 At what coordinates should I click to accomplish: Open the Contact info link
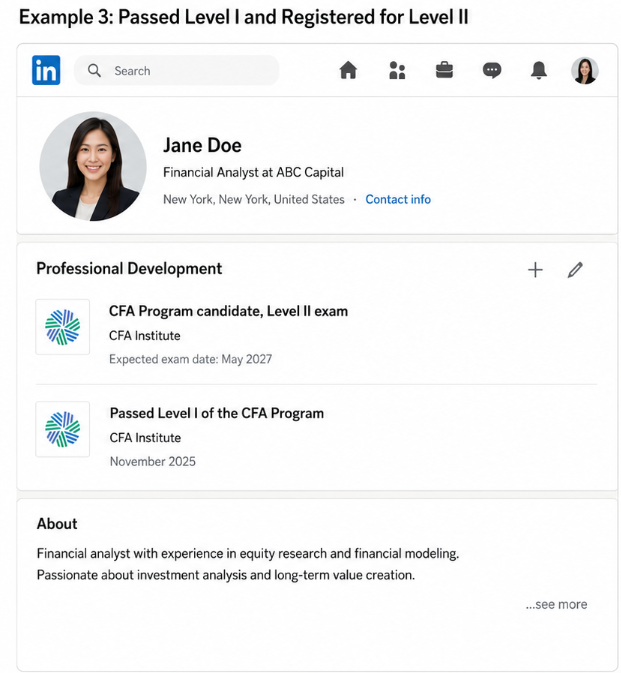[x=398, y=200]
